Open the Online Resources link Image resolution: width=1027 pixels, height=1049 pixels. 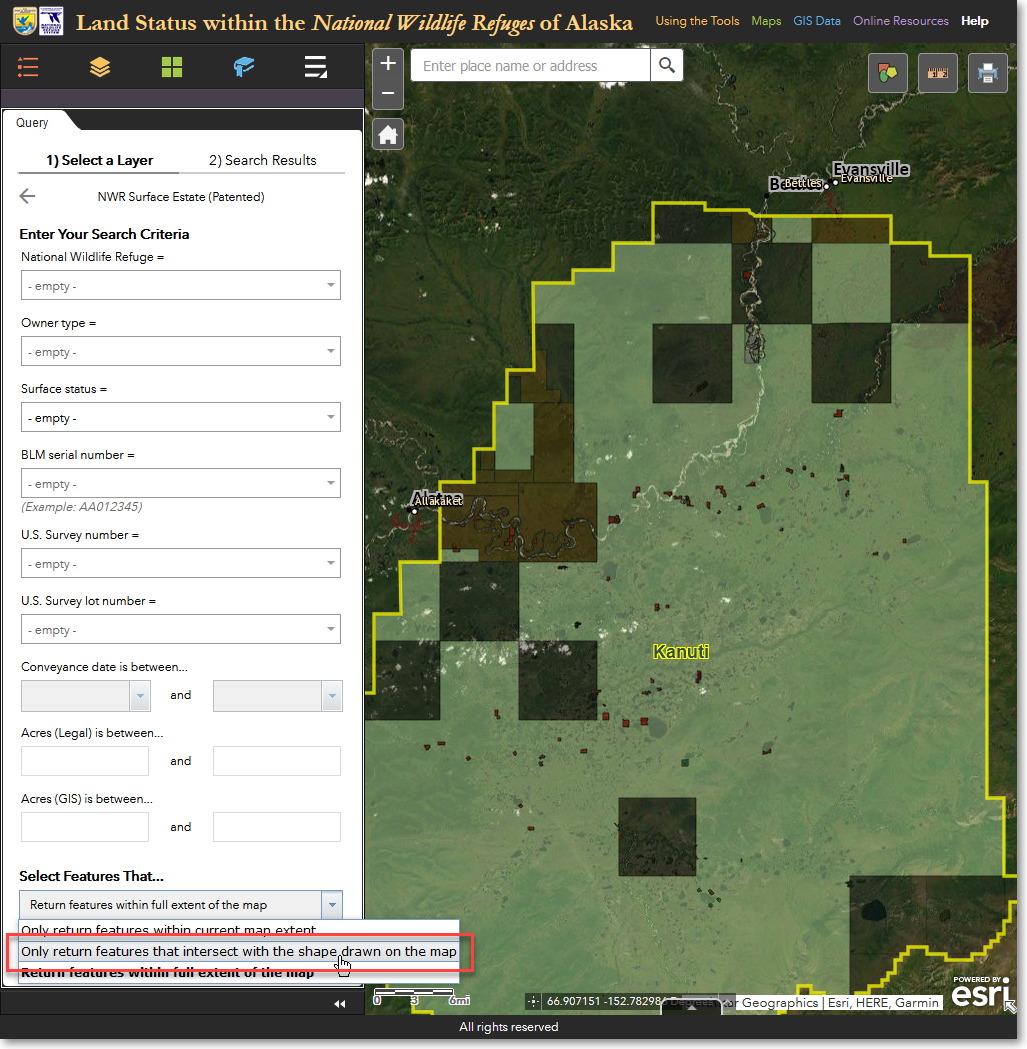900,21
